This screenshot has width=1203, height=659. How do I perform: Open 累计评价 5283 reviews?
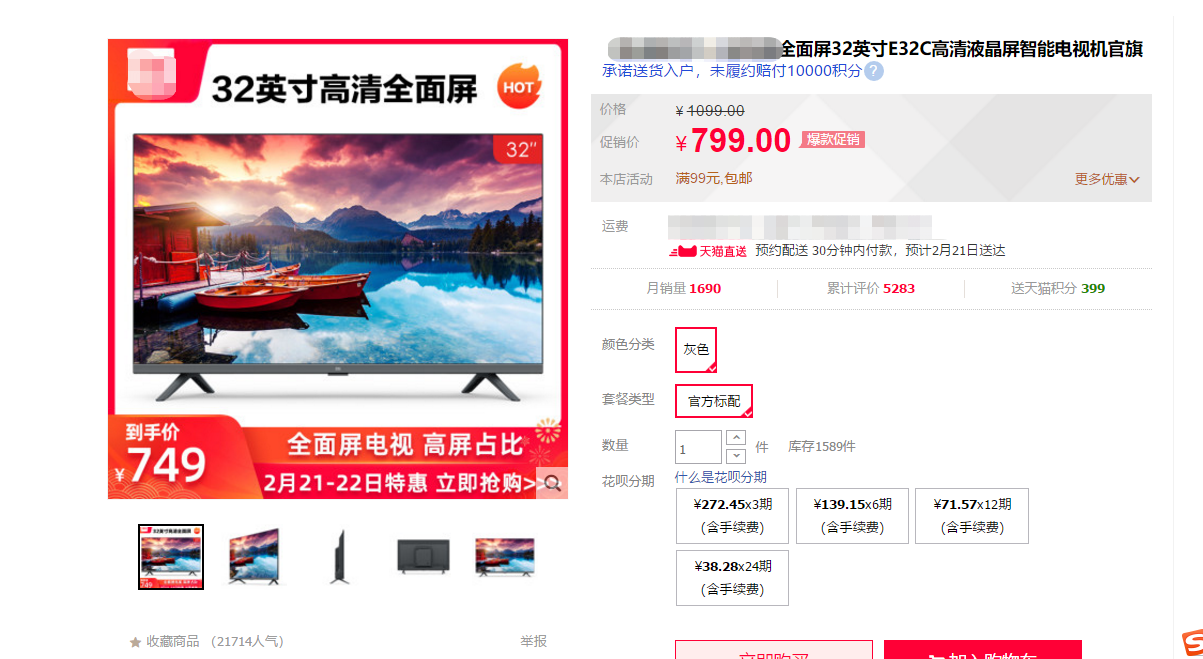[870, 288]
